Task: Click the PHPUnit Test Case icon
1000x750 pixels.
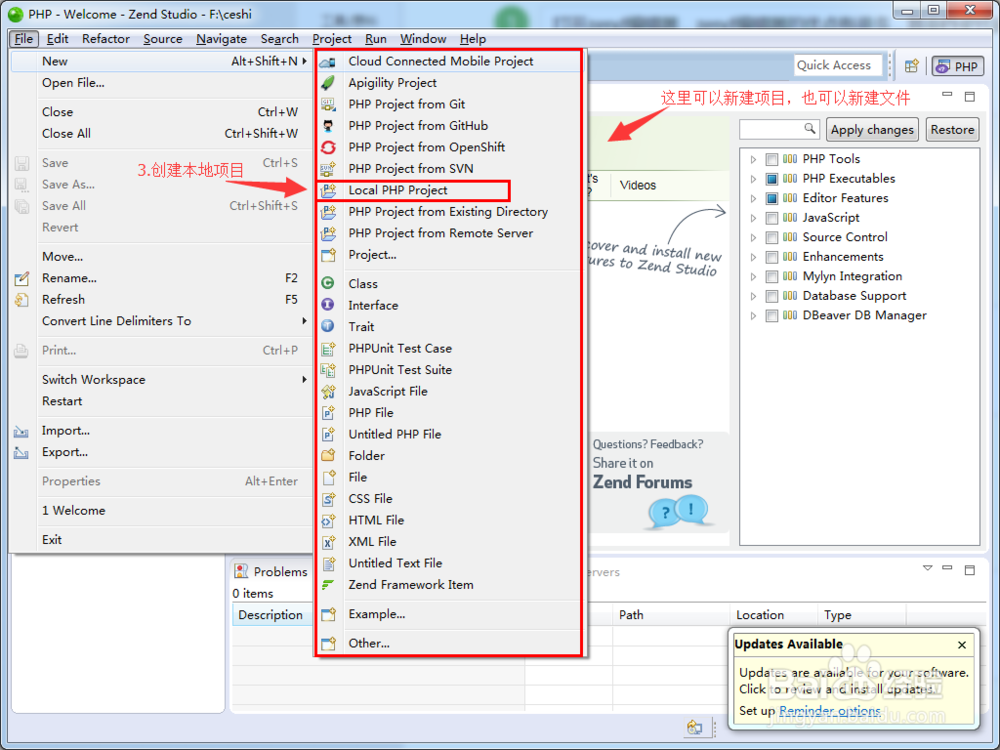Action: (x=328, y=349)
